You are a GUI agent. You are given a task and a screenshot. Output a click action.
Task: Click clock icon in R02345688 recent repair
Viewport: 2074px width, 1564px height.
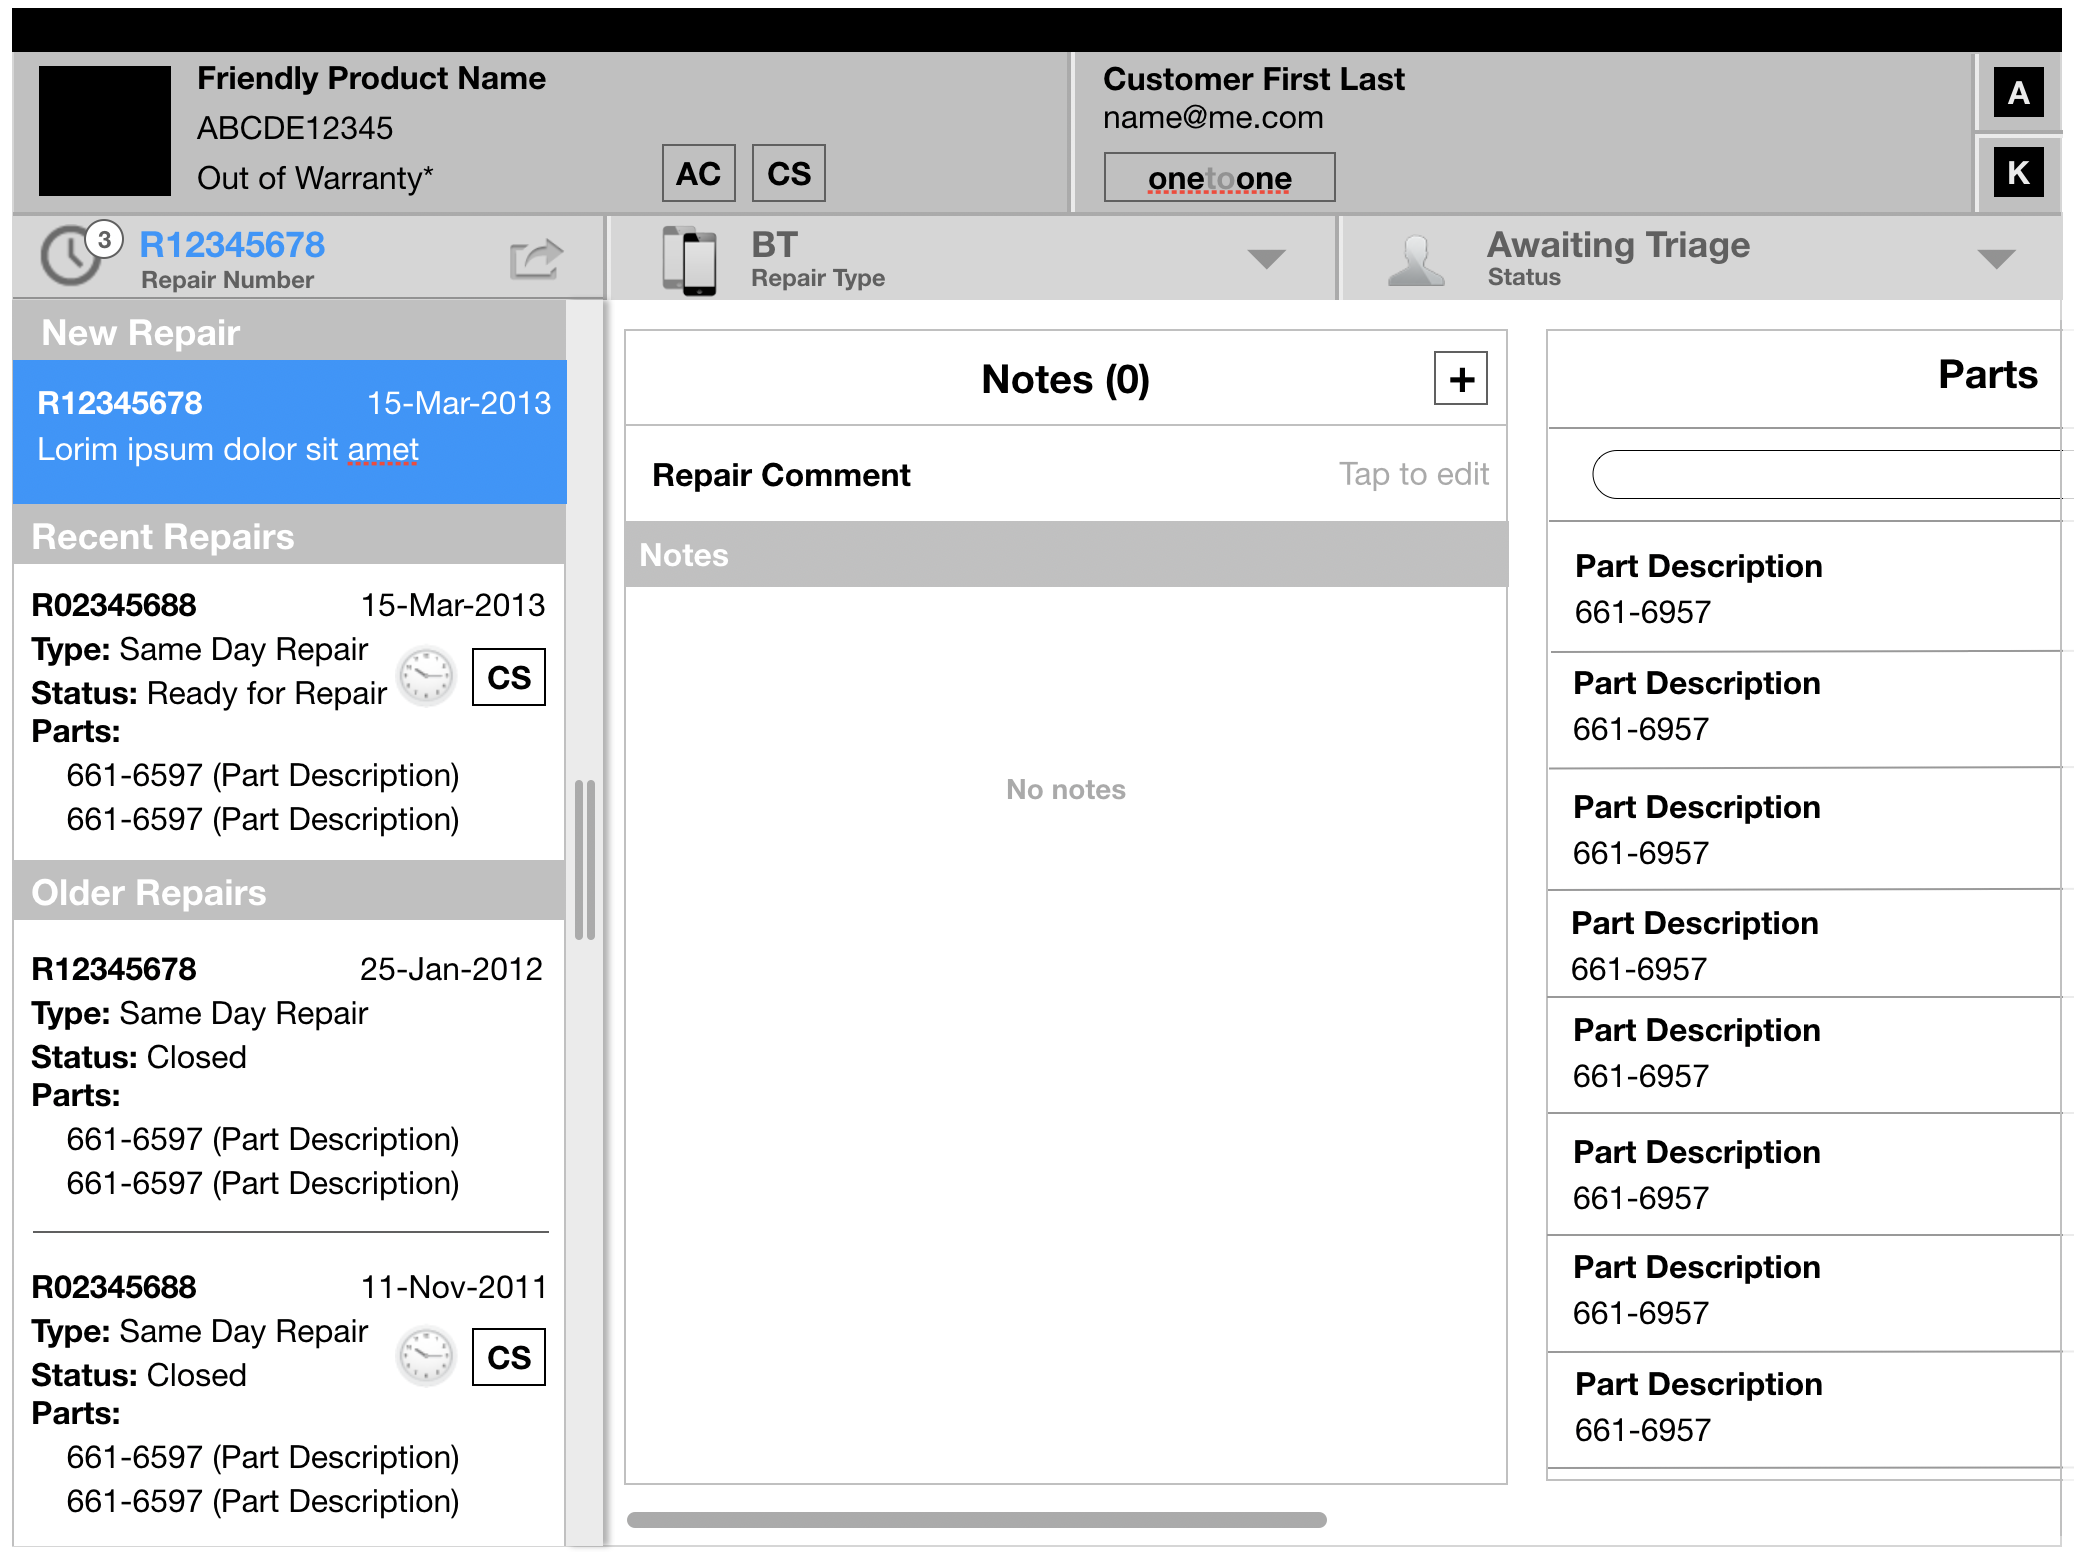[x=427, y=677]
